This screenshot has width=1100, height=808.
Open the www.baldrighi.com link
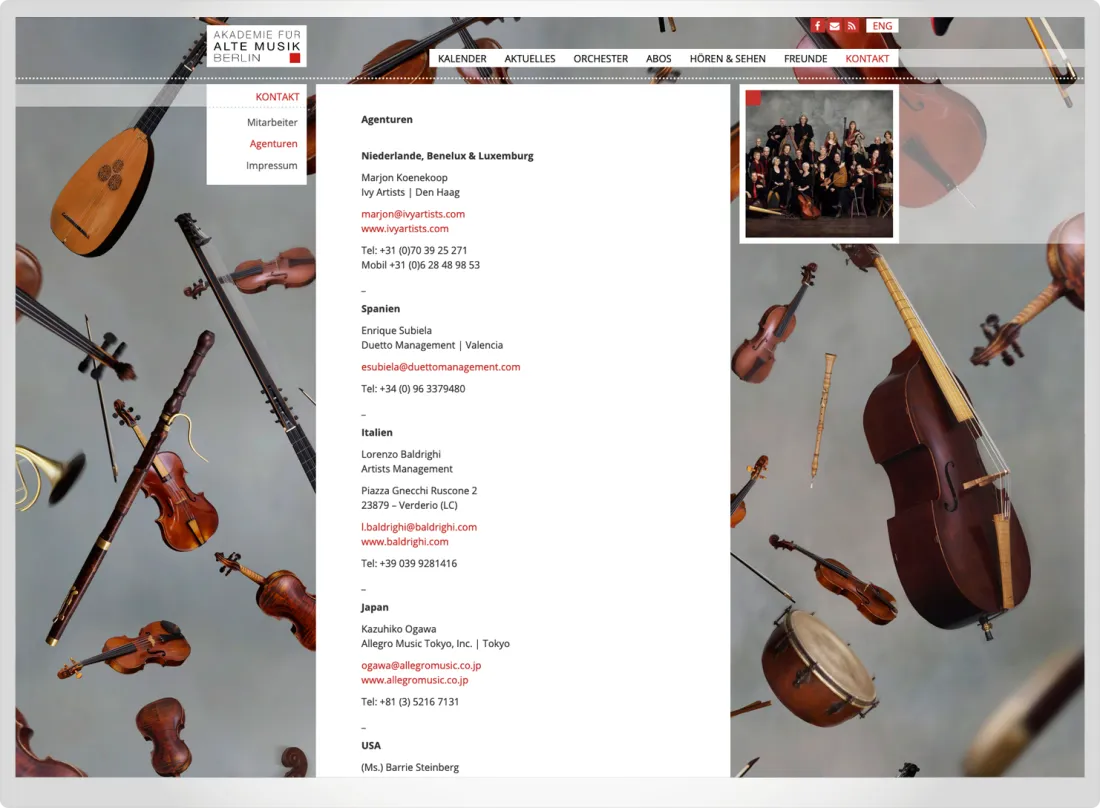[x=405, y=542]
